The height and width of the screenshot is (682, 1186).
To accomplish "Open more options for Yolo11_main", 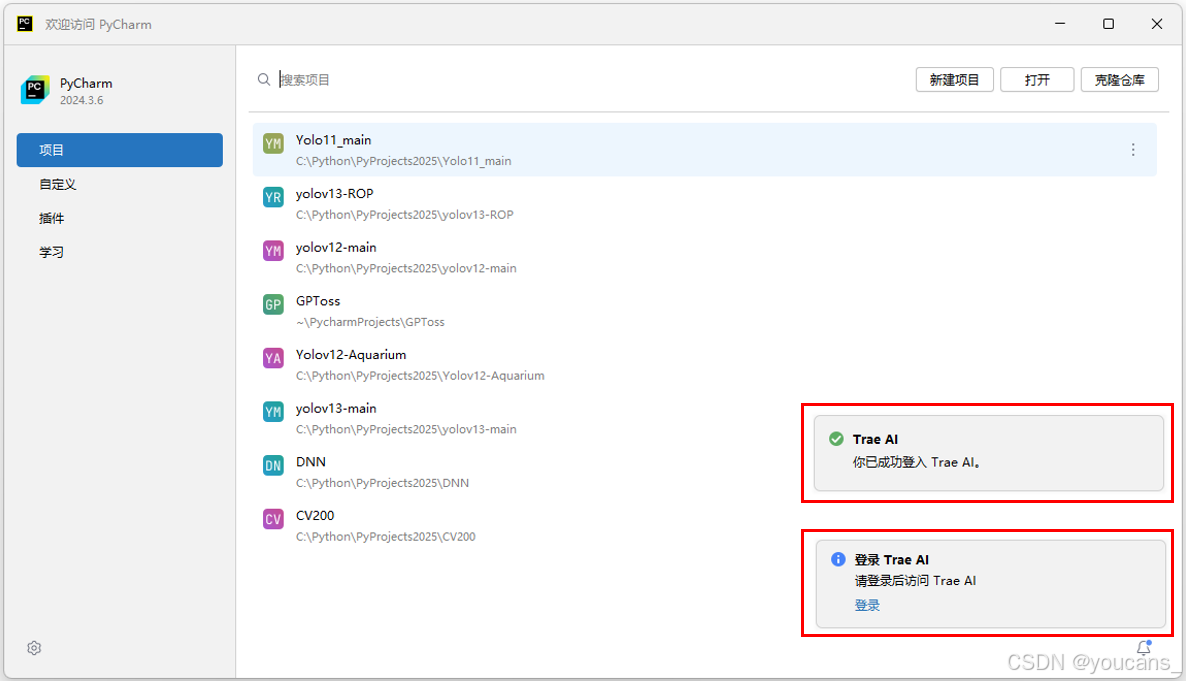I will coord(1132,150).
